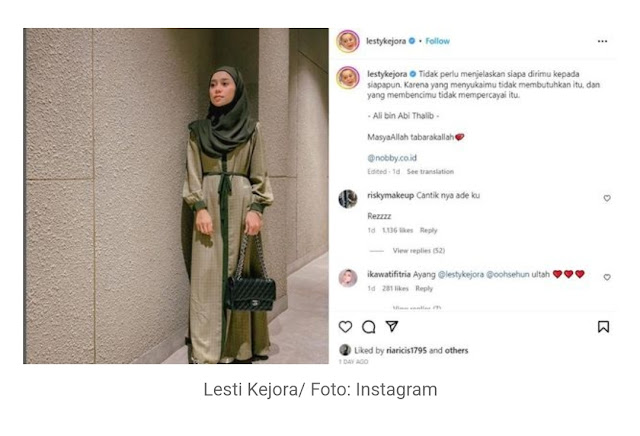
Task: Follow the lestykejora account
Action: 438,41
